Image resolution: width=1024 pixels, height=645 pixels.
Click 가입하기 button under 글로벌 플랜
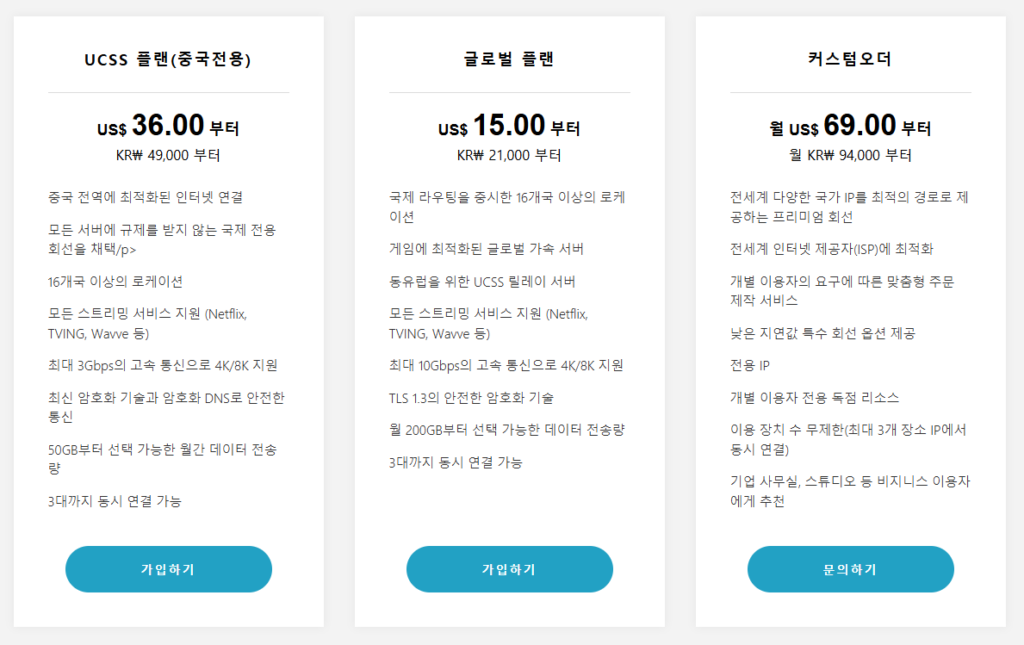click(x=509, y=569)
